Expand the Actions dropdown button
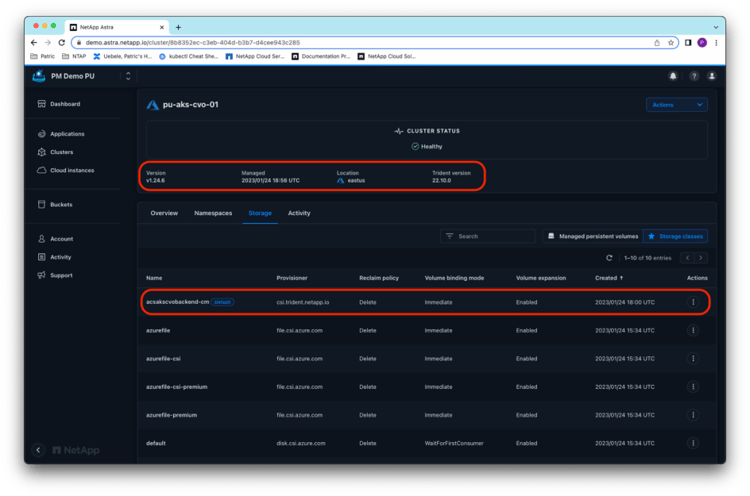 point(678,104)
